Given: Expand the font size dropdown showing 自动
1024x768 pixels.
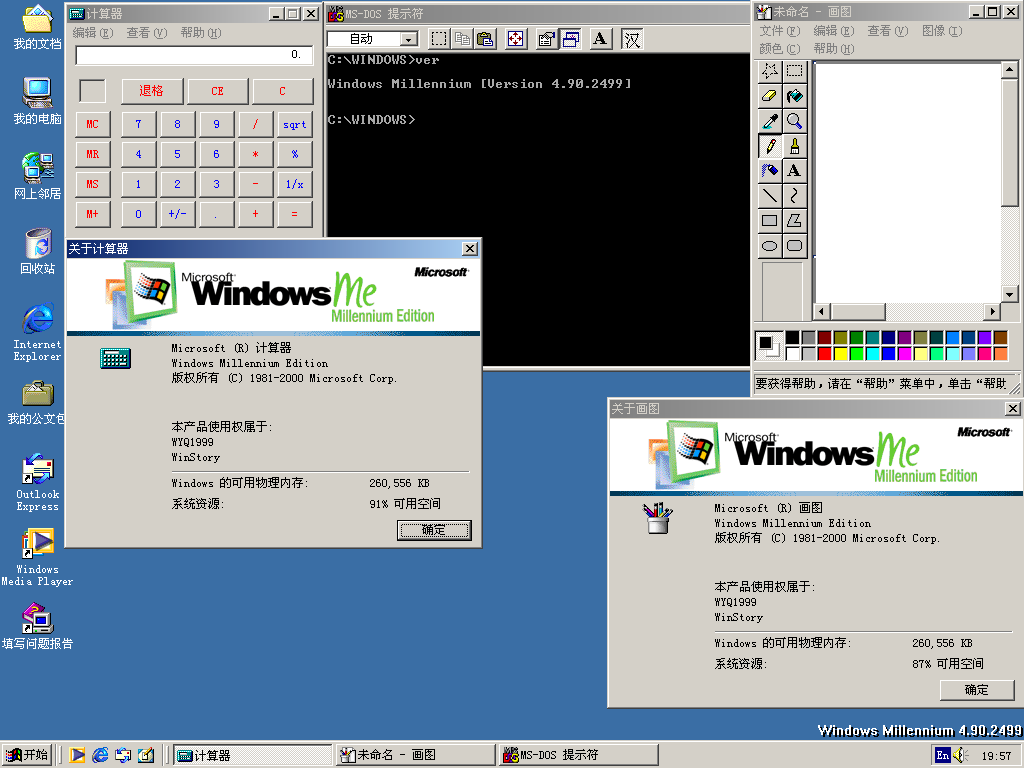Looking at the screenshot, I should point(408,39).
